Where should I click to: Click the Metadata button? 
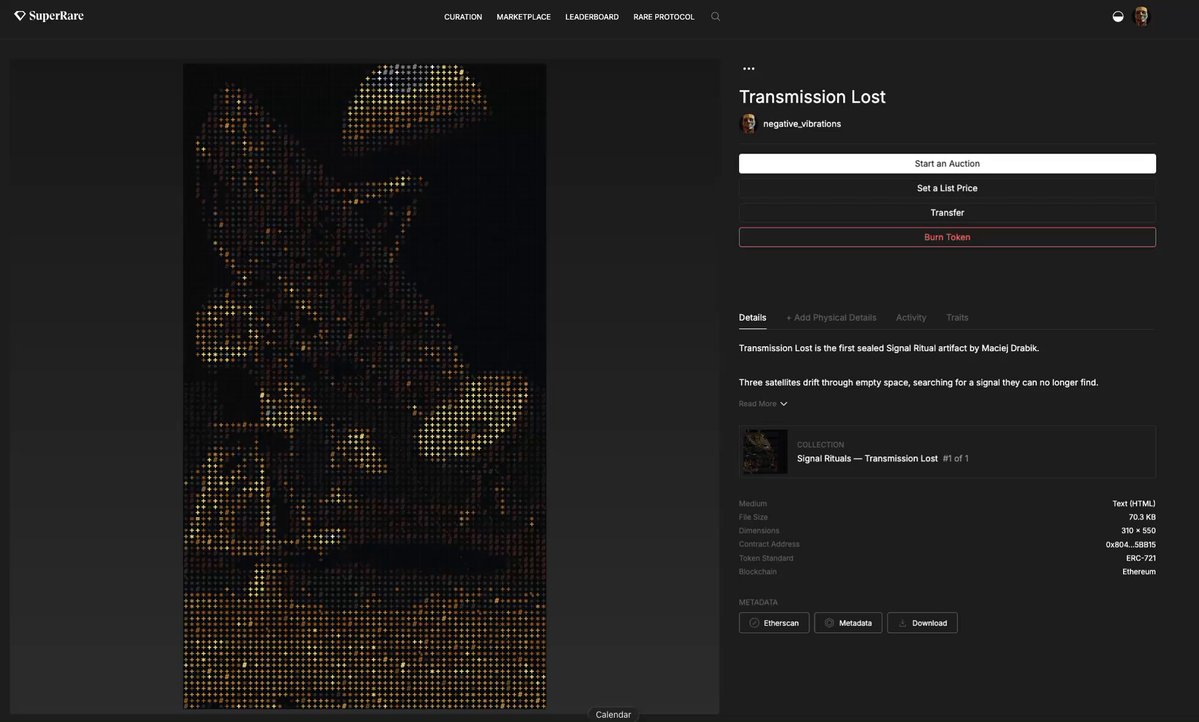848,623
